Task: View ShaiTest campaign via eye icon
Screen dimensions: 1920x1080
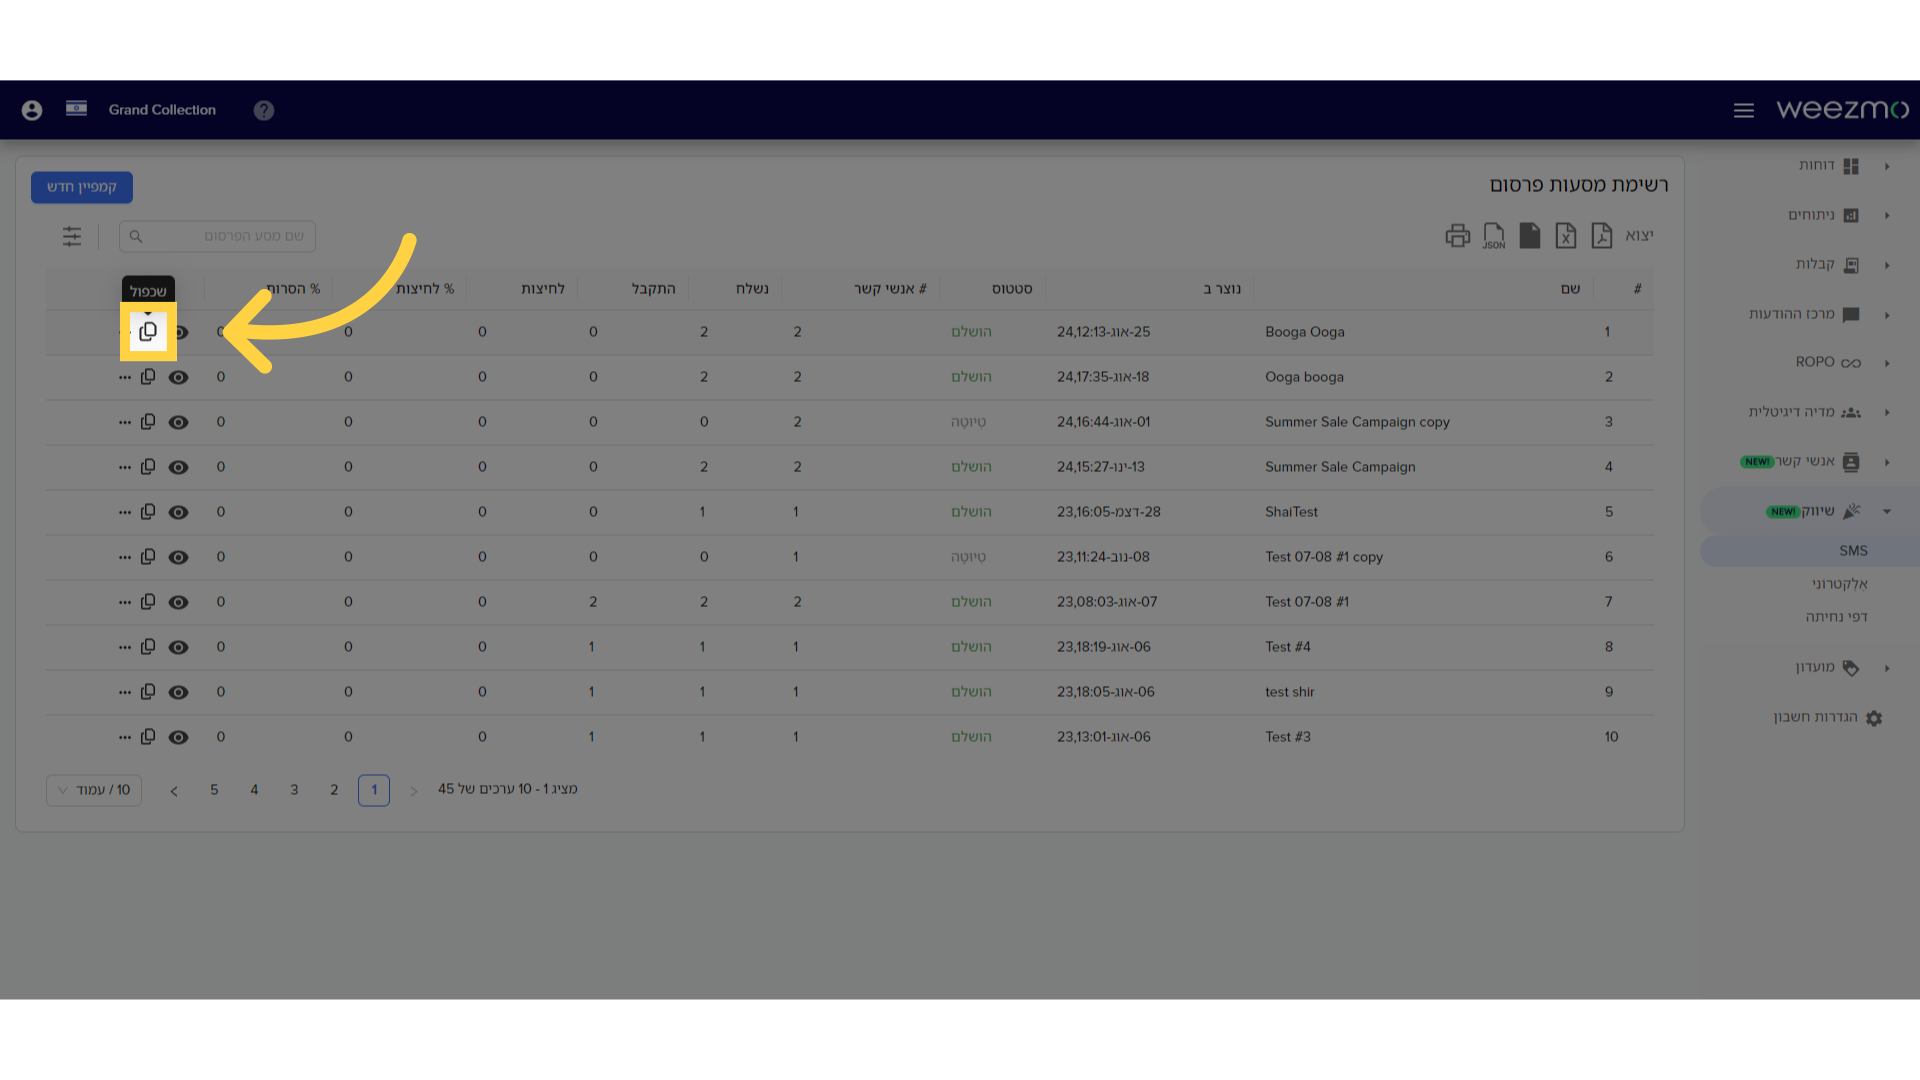Action: 178,513
